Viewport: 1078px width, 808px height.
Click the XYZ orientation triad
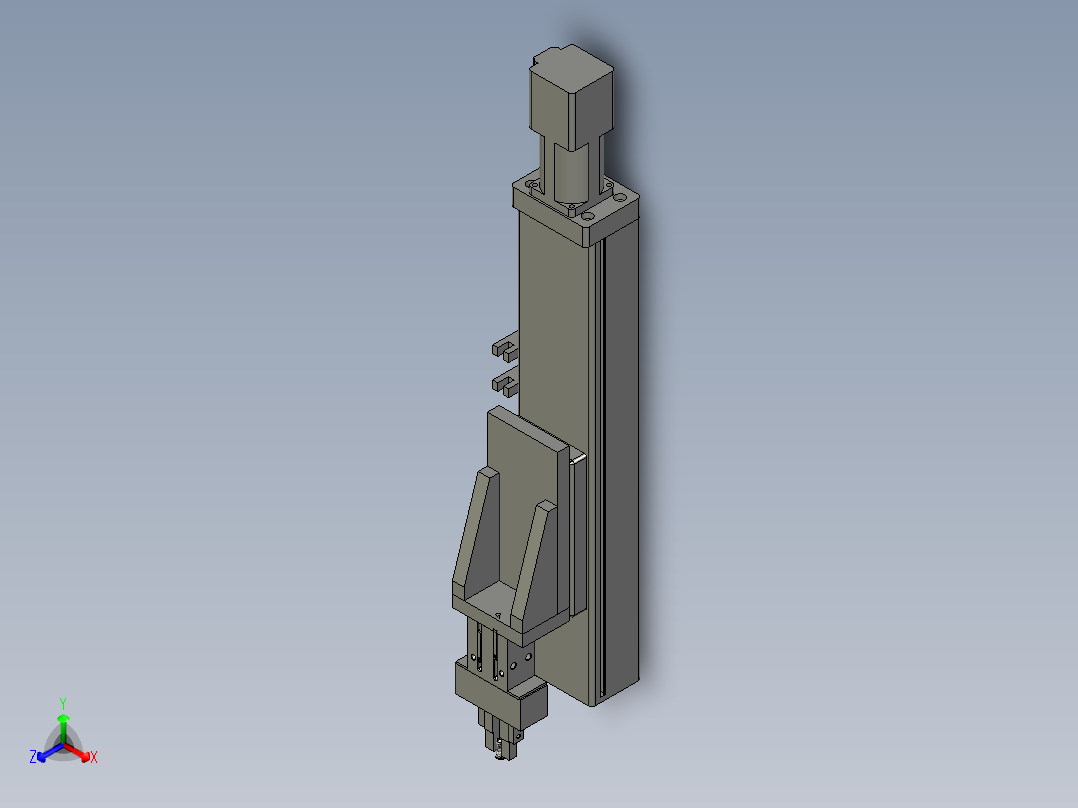63,732
